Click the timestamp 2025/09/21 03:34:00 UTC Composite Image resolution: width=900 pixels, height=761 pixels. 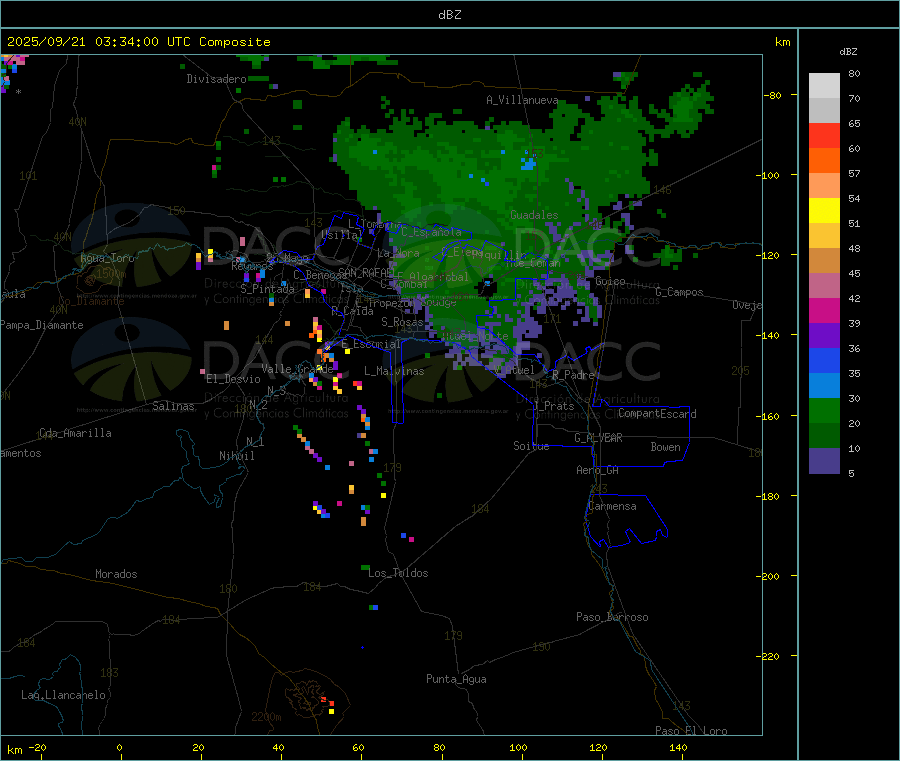tap(138, 42)
